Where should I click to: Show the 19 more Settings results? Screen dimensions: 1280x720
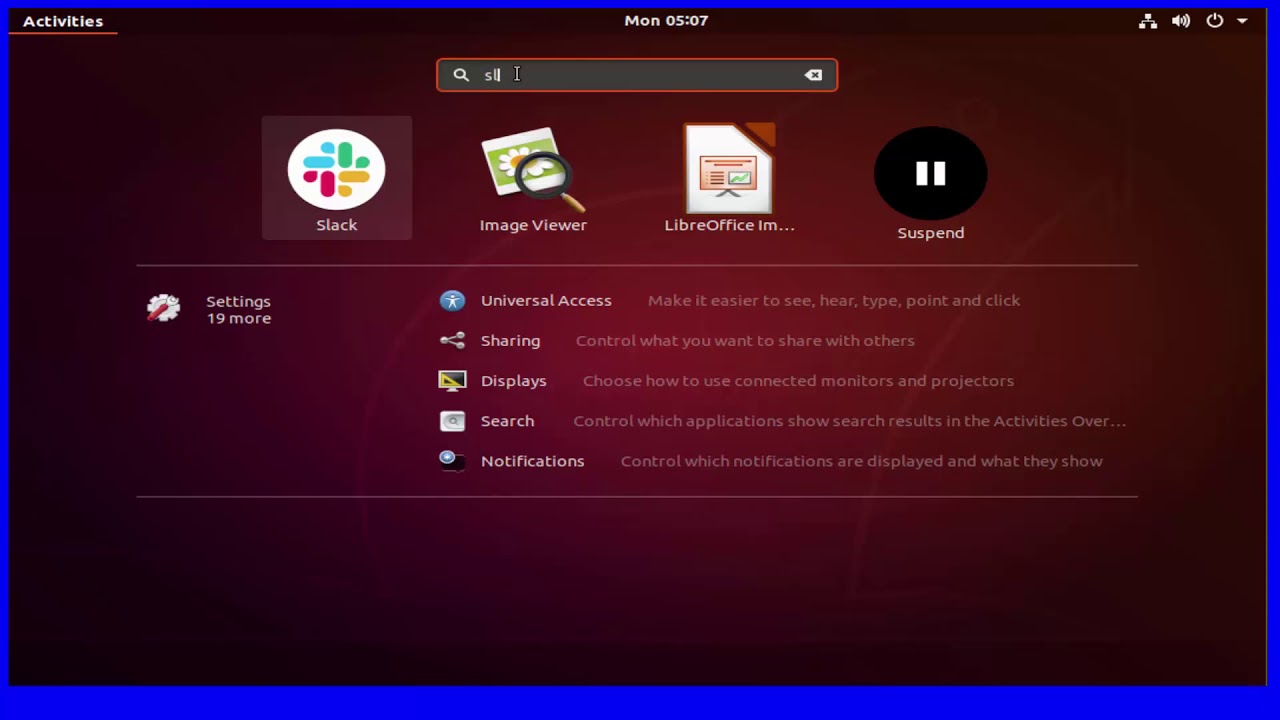point(238,318)
